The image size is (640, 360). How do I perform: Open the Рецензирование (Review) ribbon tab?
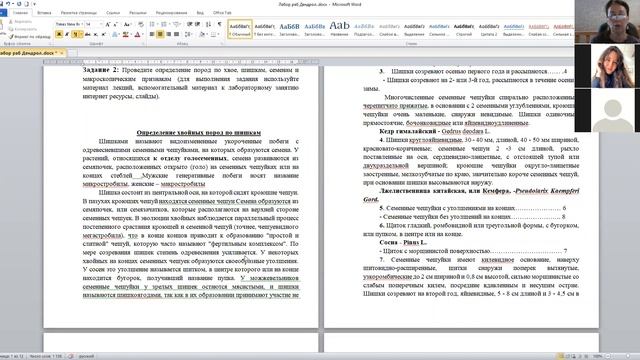click(171, 13)
